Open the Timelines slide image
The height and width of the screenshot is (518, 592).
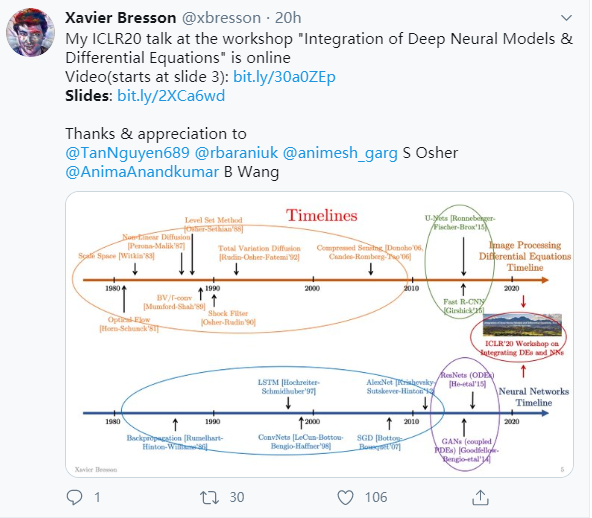point(319,334)
